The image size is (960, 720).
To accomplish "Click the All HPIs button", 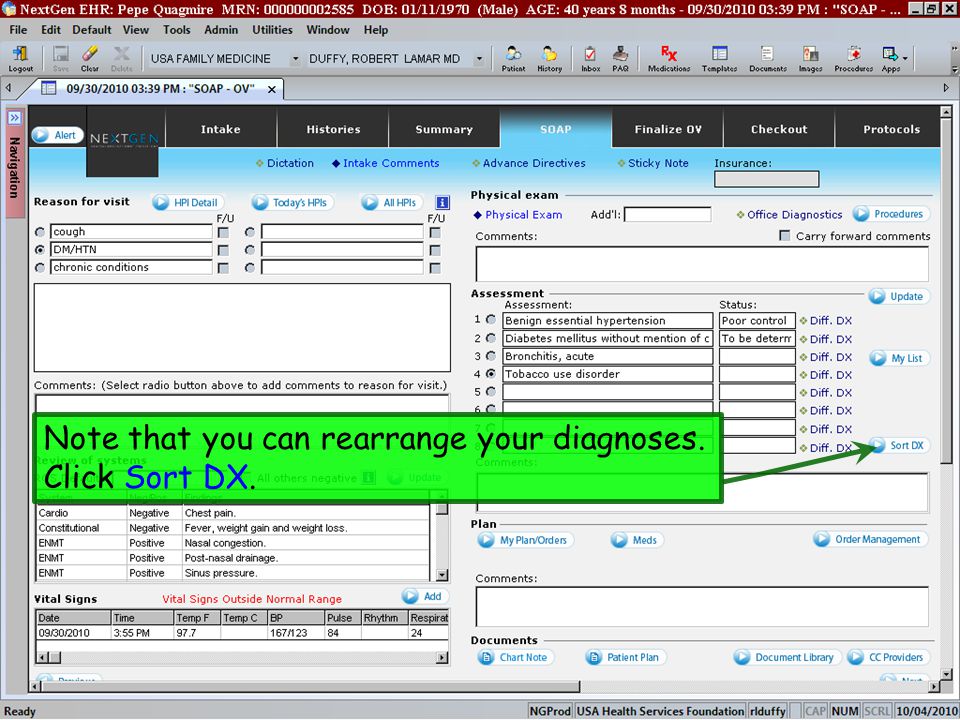I will 392,203.
